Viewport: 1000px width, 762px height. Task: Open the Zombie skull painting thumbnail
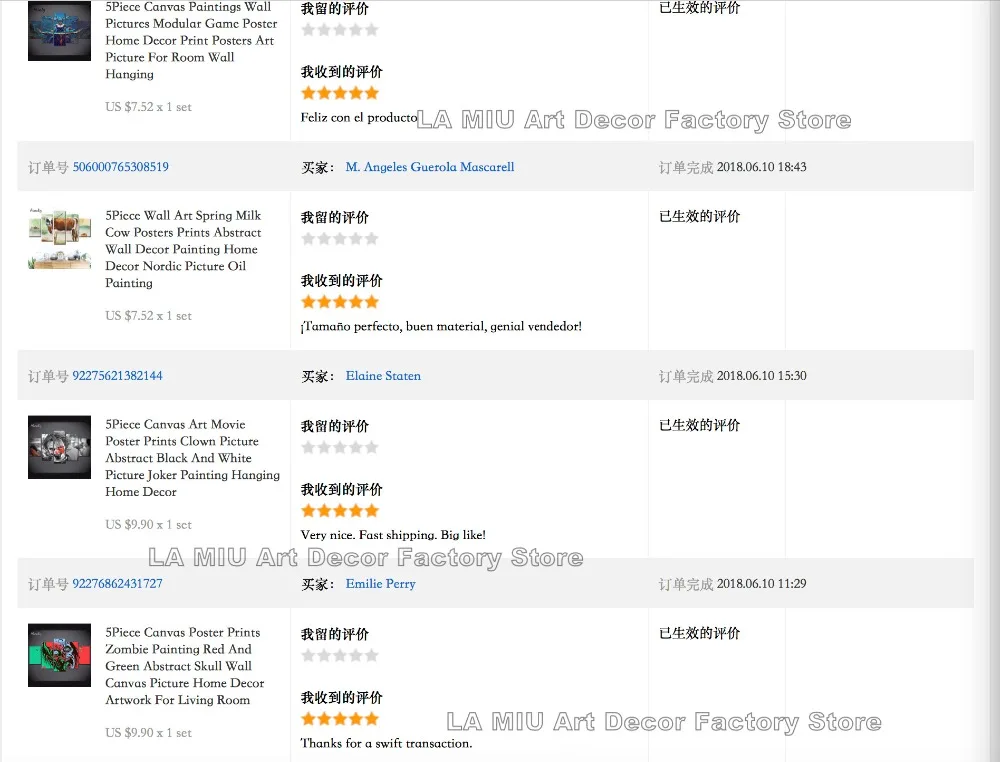click(59, 655)
